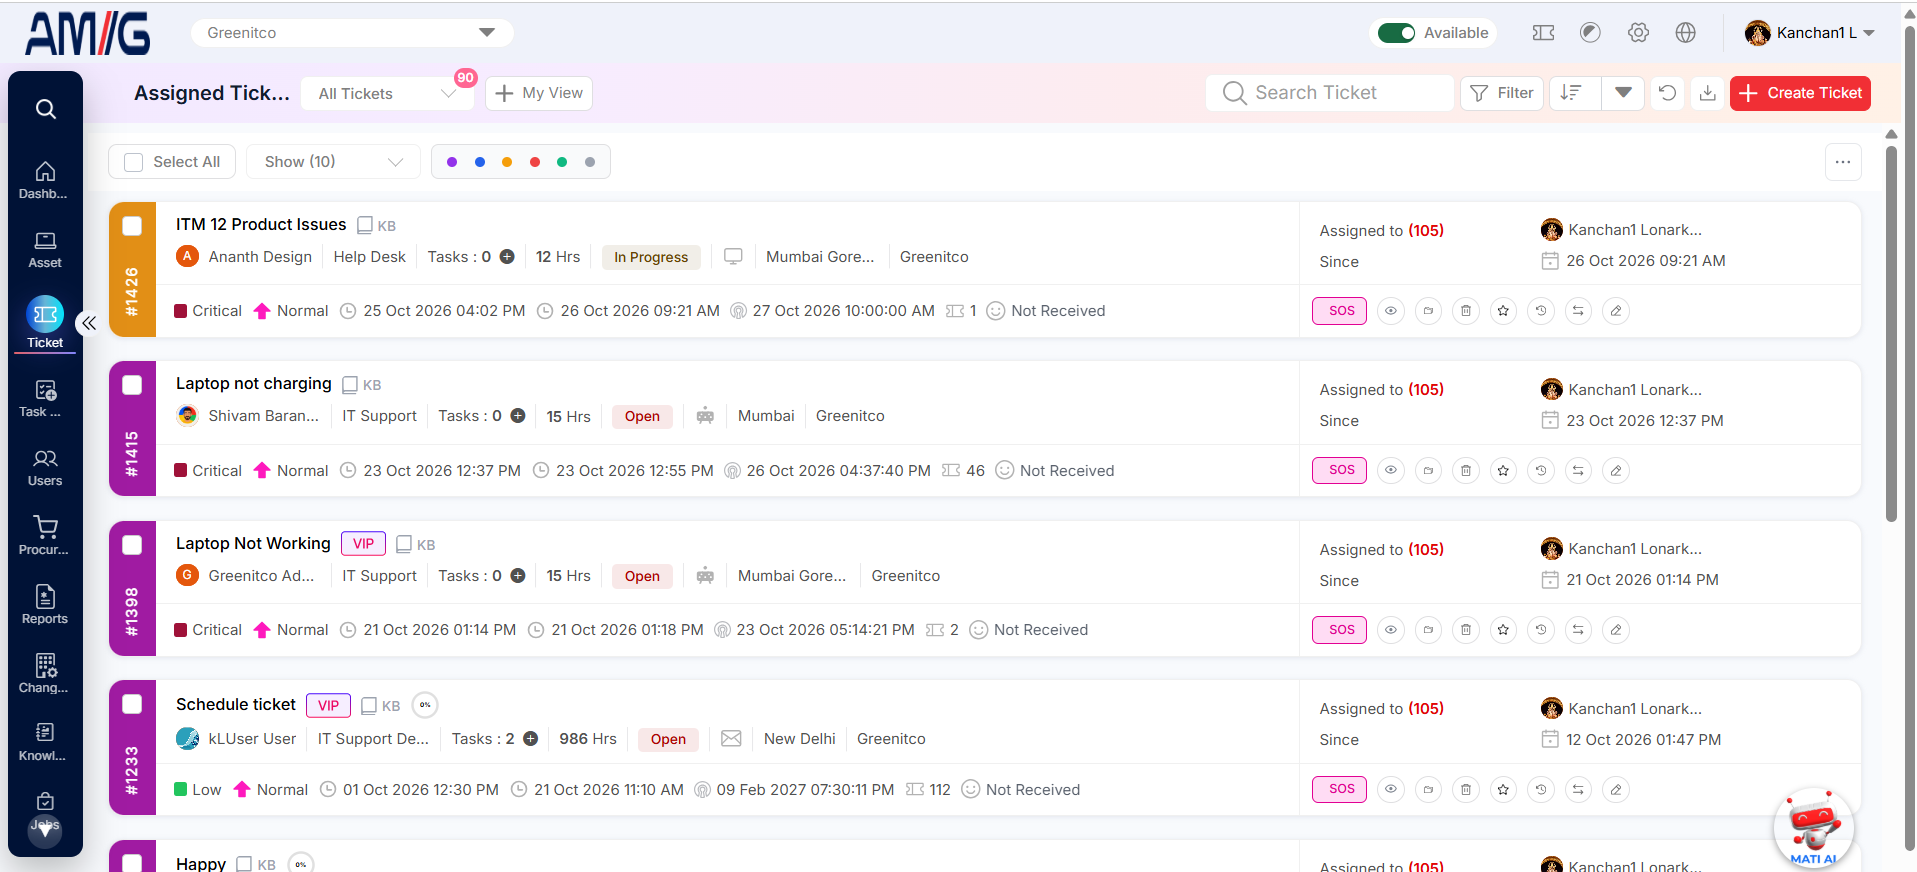
Task: Open the Show (10) page size dropdown
Action: 334,162
